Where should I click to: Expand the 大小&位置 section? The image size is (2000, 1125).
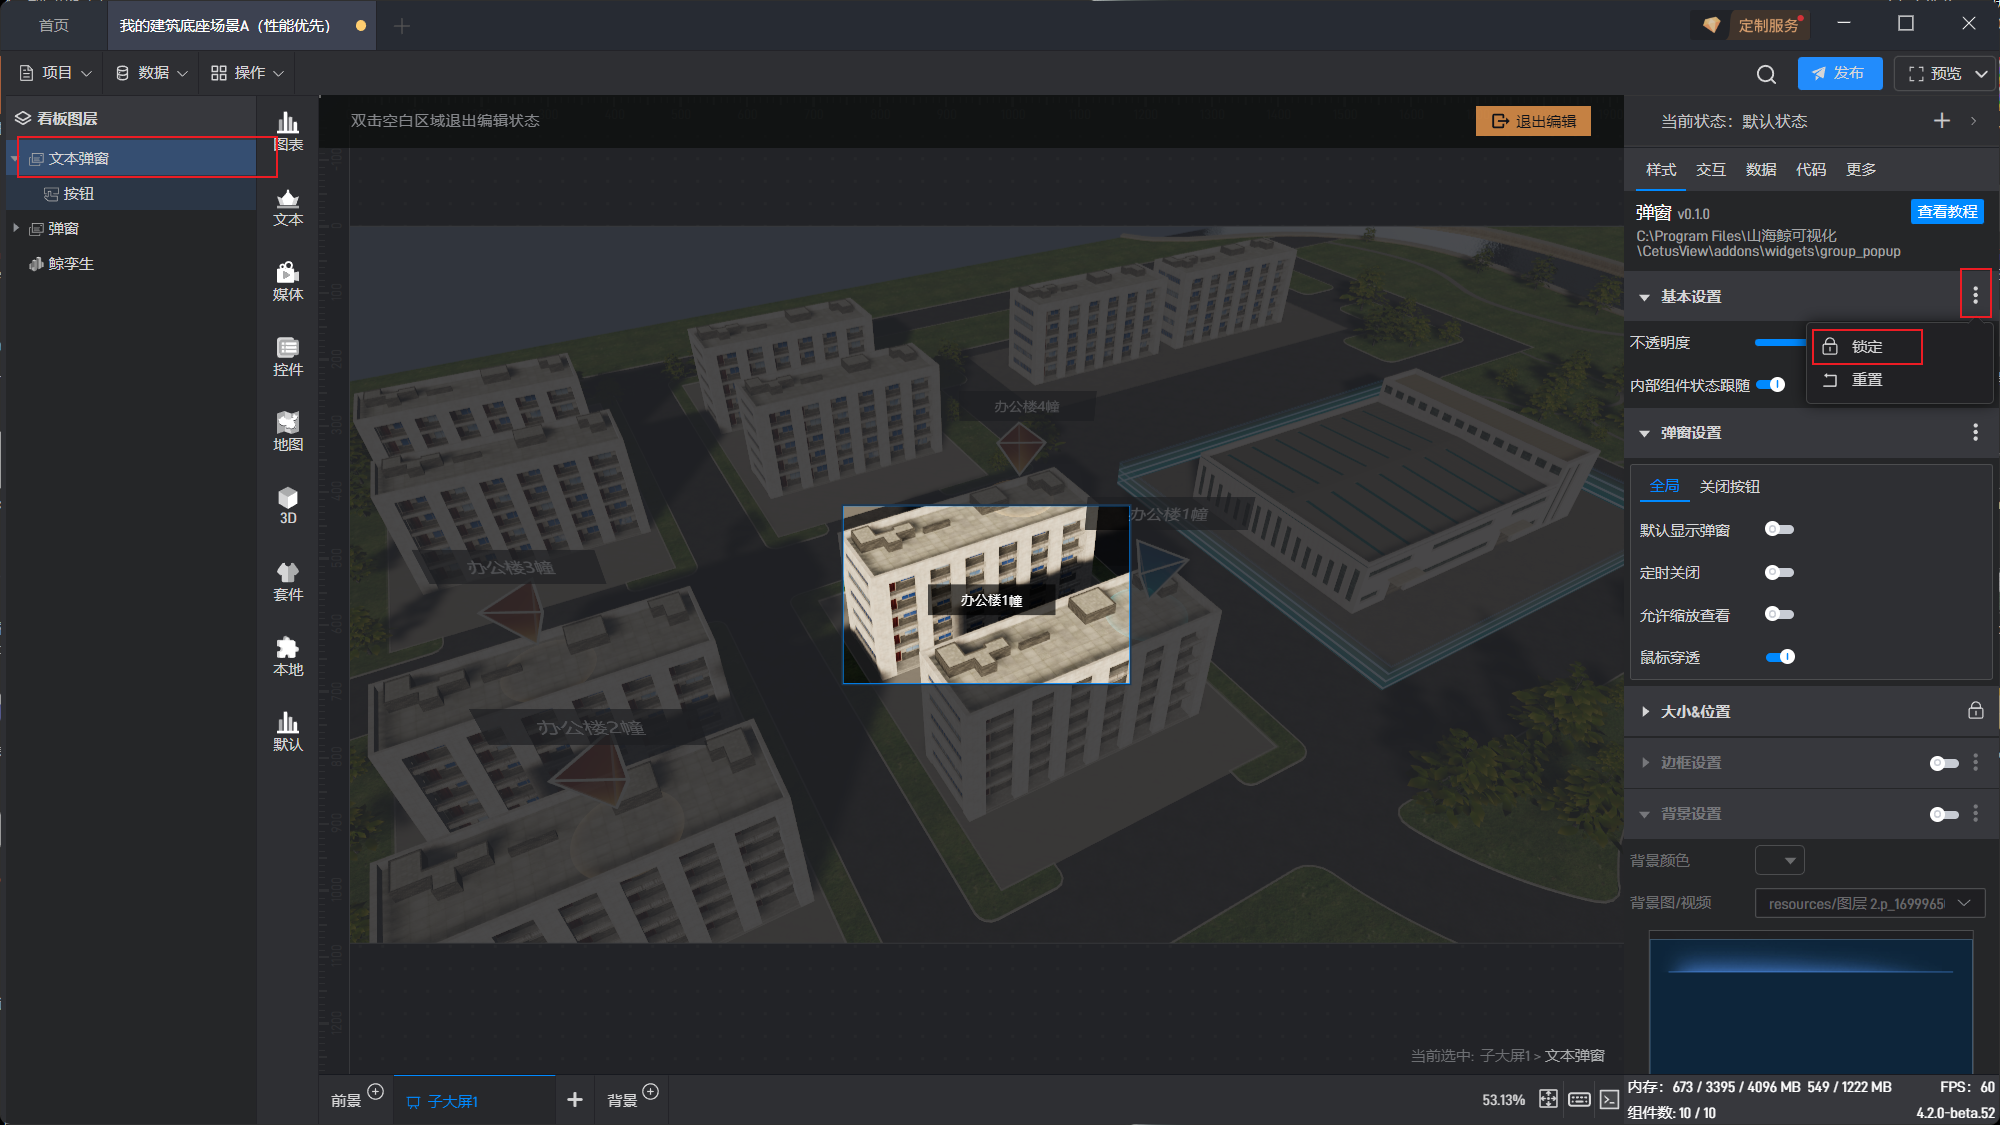pos(1646,712)
